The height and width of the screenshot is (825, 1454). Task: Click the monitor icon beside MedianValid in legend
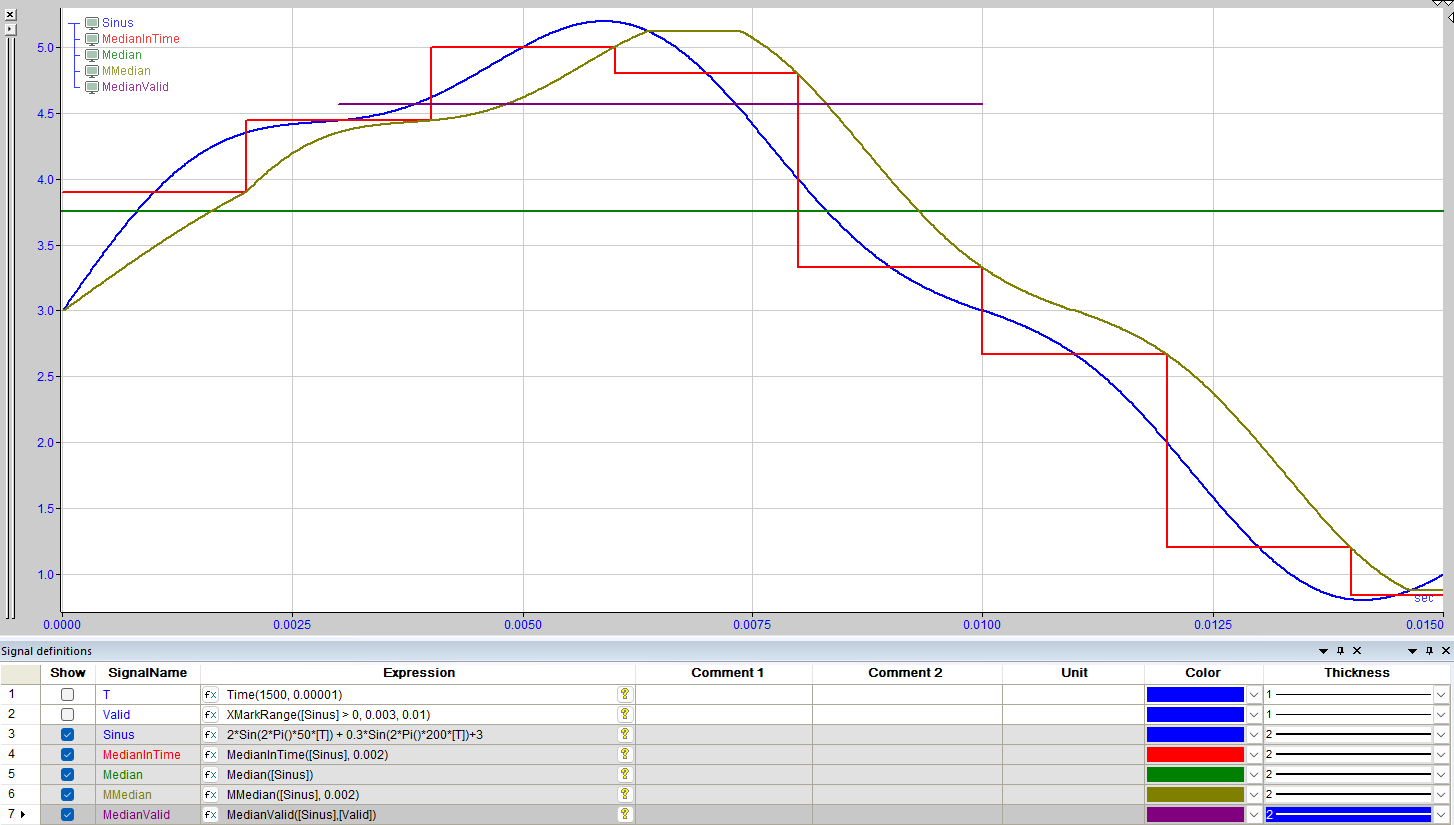coord(92,87)
